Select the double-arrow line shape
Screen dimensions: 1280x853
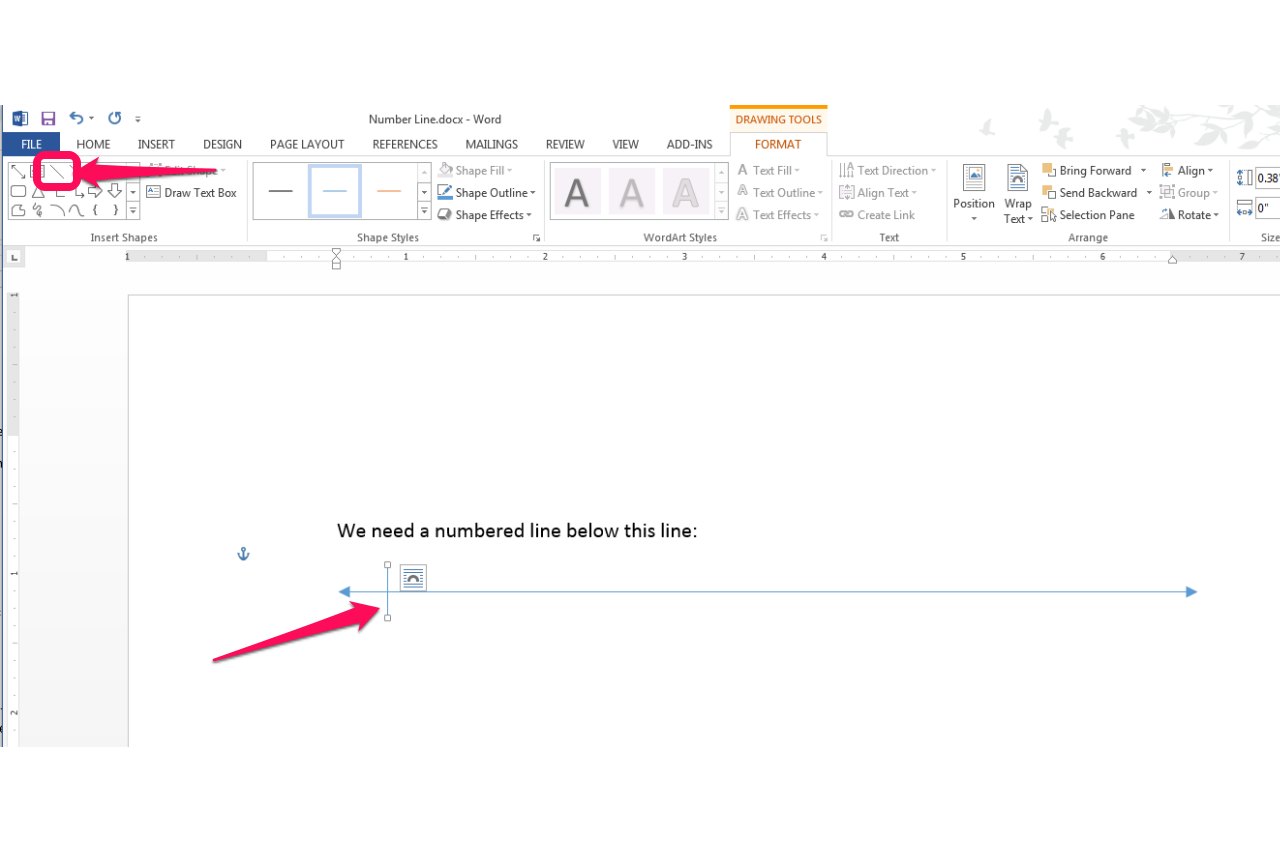point(18,171)
